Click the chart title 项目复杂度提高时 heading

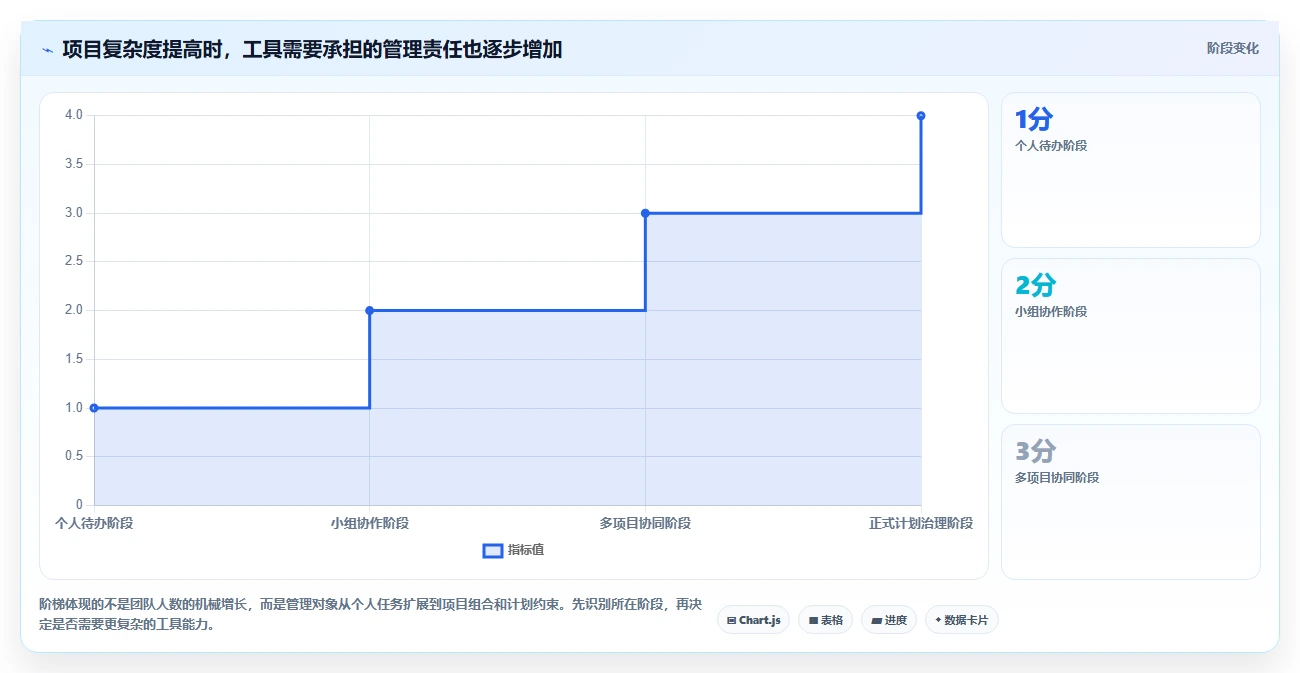[x=312, y=49]
